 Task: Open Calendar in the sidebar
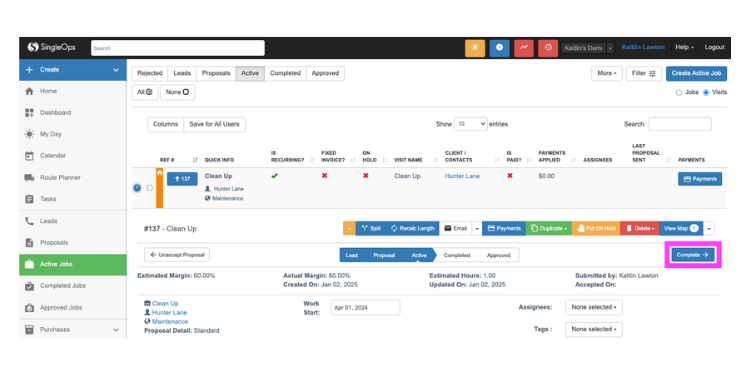(x=73, y=156)
